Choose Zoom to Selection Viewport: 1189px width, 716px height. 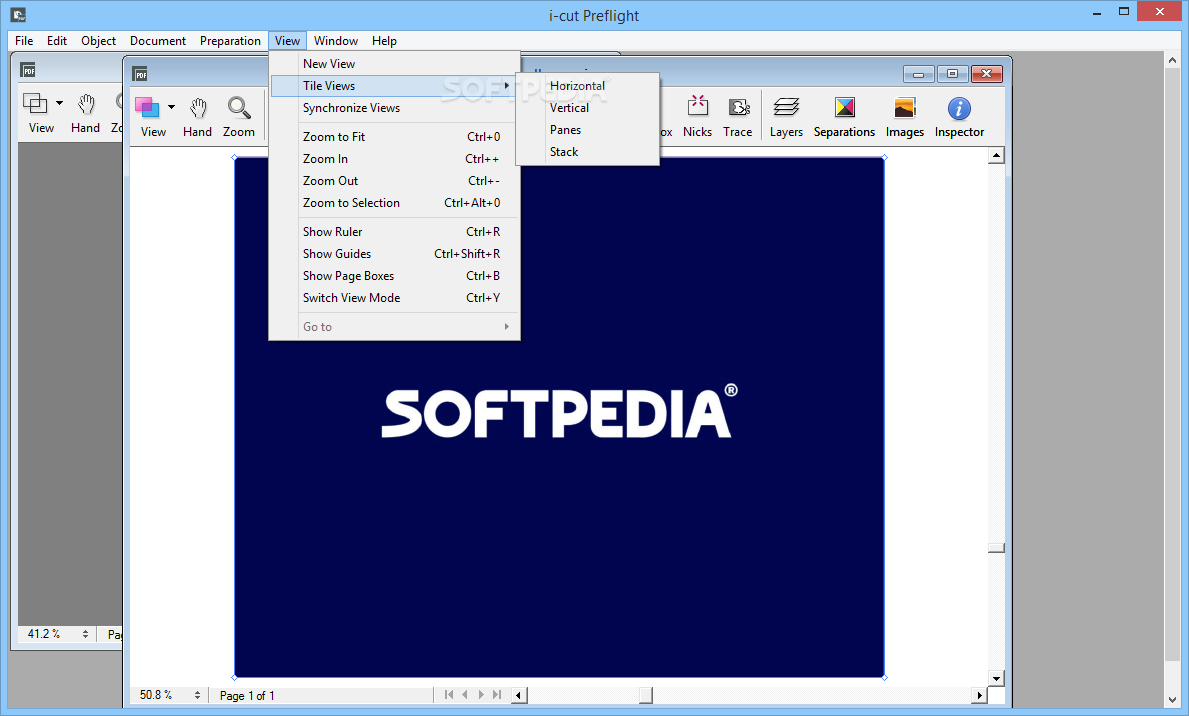click(394, 203)
